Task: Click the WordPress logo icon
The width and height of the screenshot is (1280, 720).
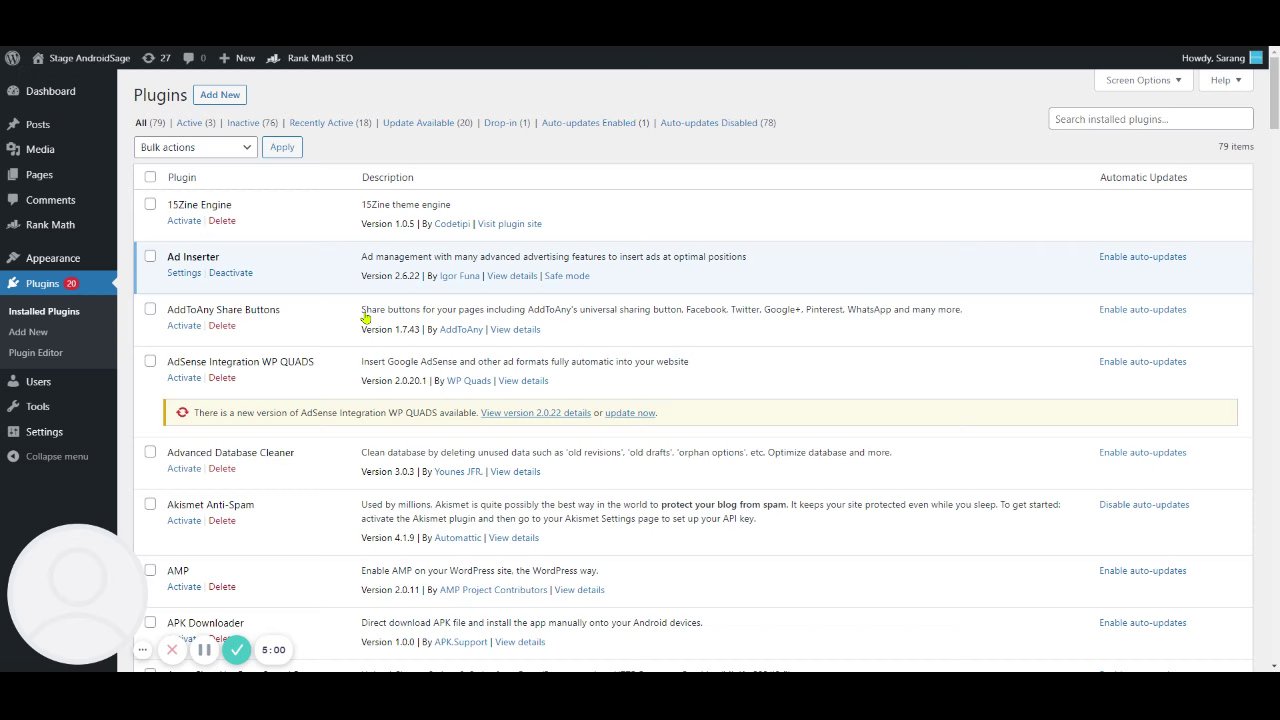Action: 12,58
